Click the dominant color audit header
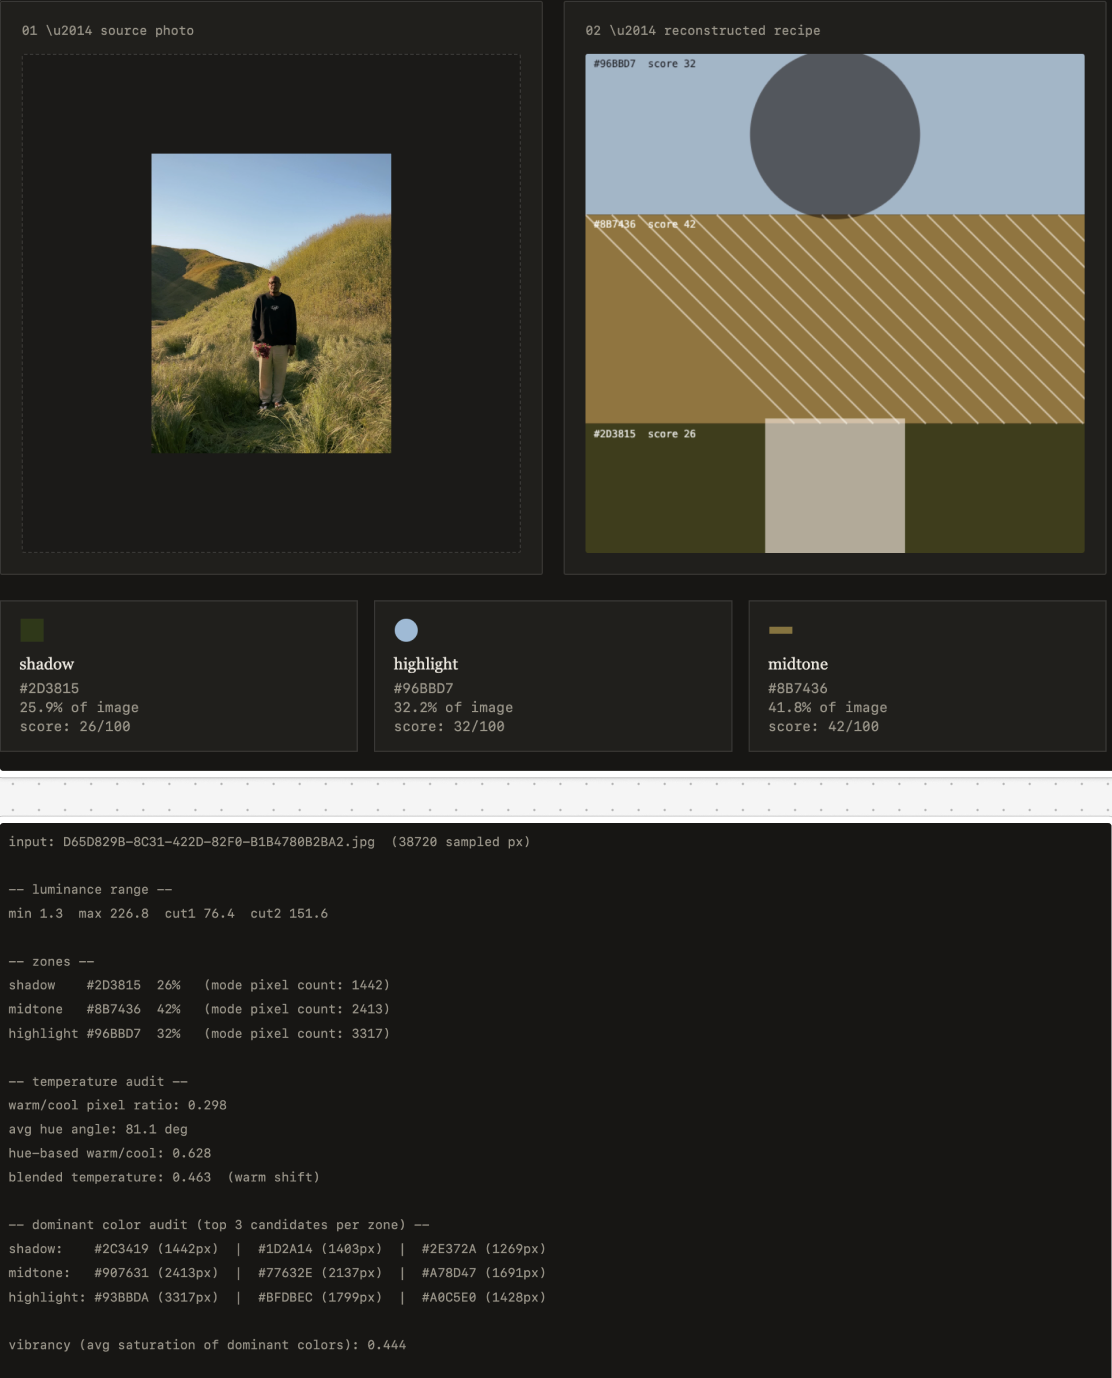Image resolution: width=1112 pixels, height=1378 pixels. coord(219,1225)
